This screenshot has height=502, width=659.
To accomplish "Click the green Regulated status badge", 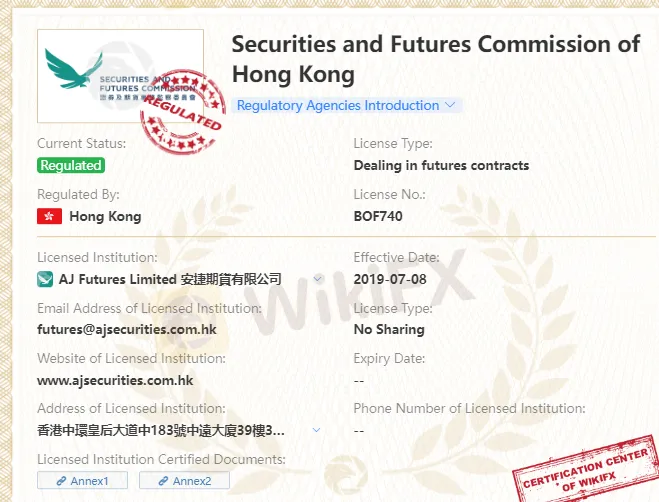I will tap(70, 165).
